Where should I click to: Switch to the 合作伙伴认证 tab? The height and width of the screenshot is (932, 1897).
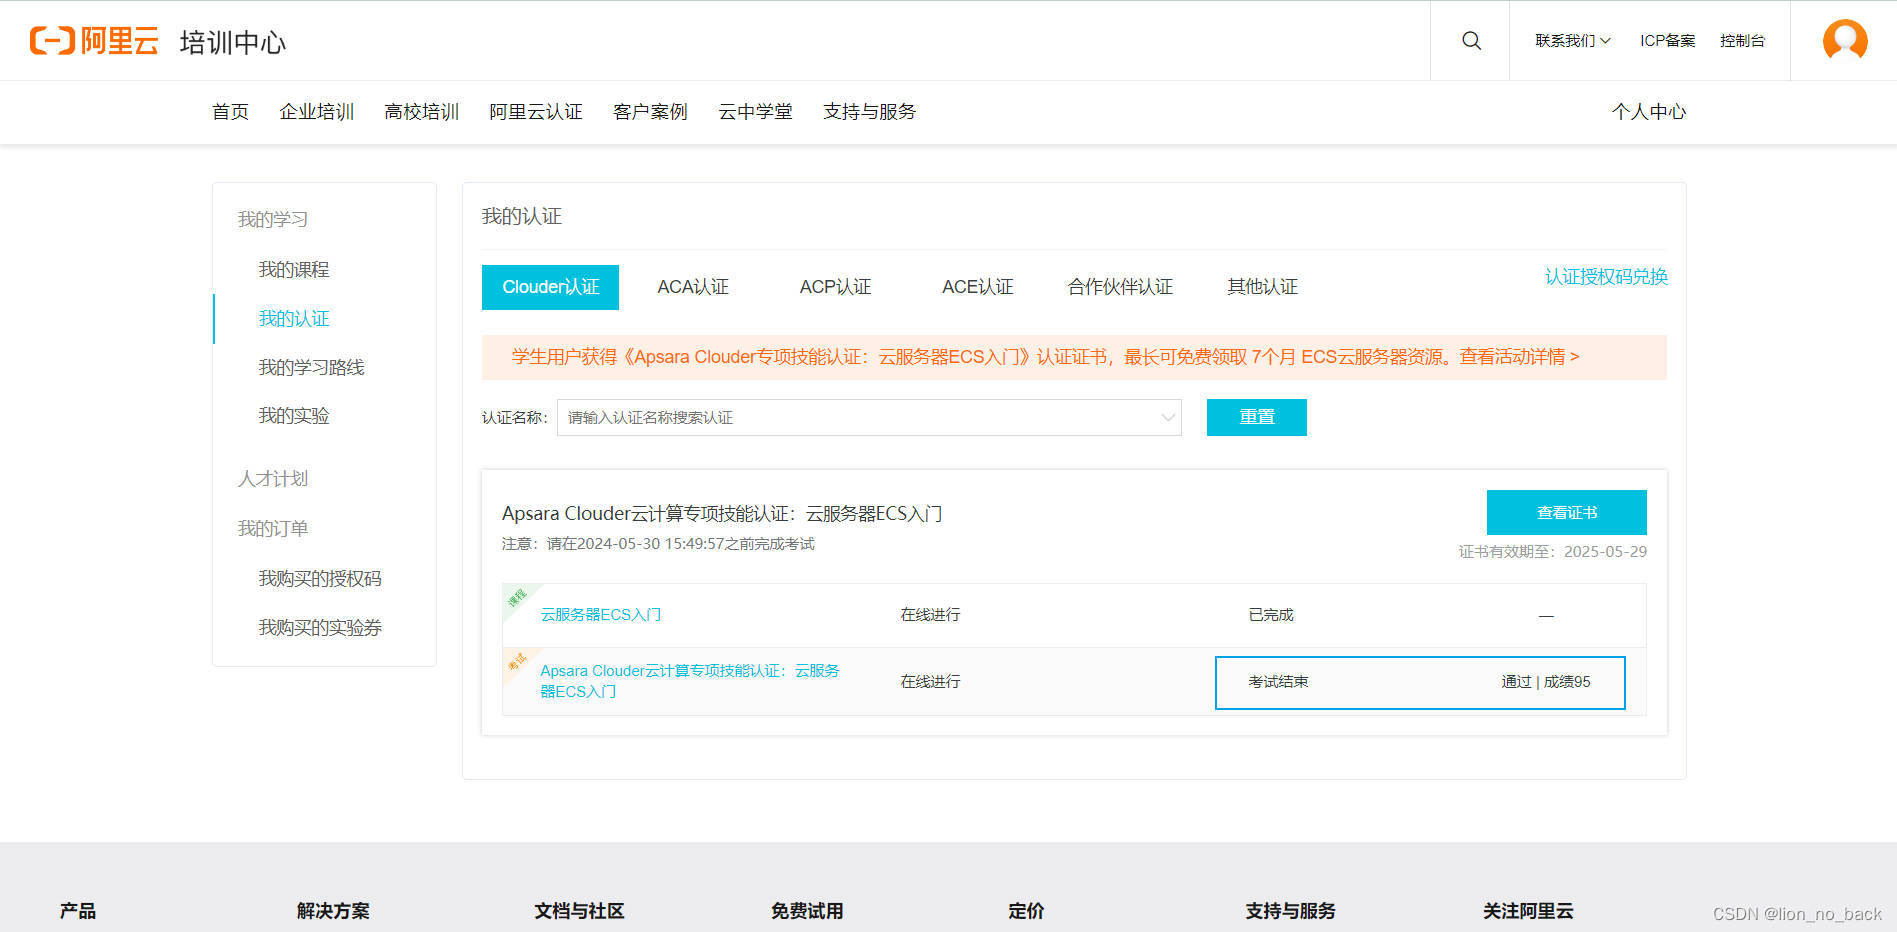[x=1120, y=287]
